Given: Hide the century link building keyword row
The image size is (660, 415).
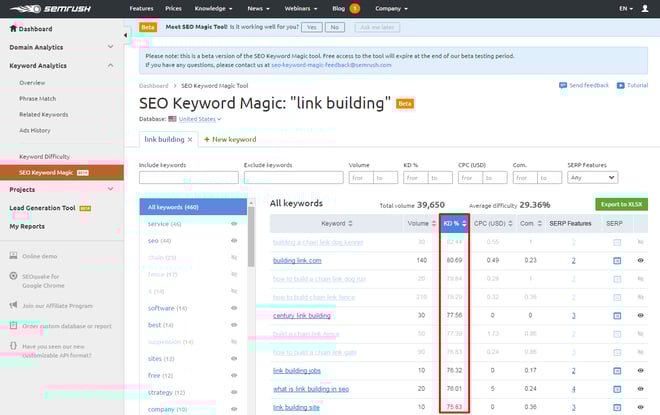Looking at the screenshot, I should click(640, 315).
